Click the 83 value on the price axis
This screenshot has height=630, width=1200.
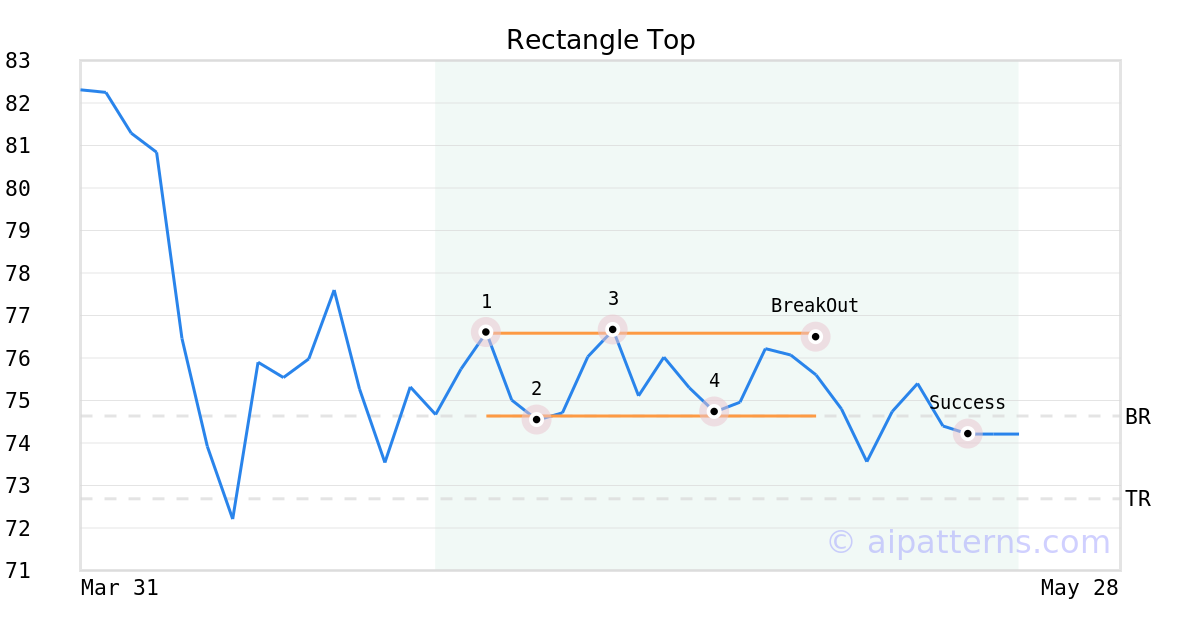point(18,61)
